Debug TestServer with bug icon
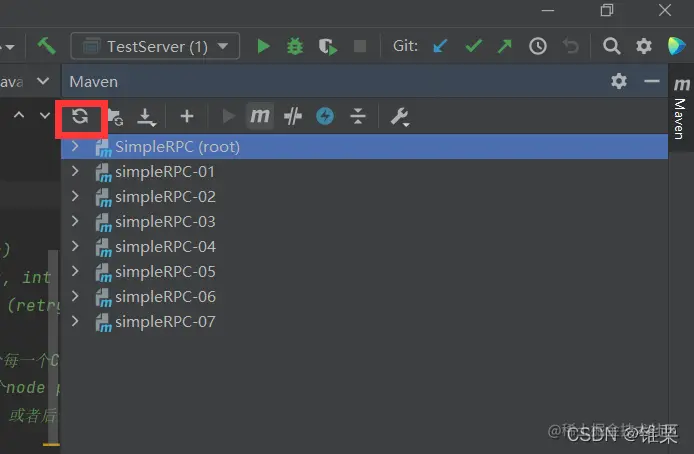The width and height of the screenshot is (694, 454). (x=295, y=46)
